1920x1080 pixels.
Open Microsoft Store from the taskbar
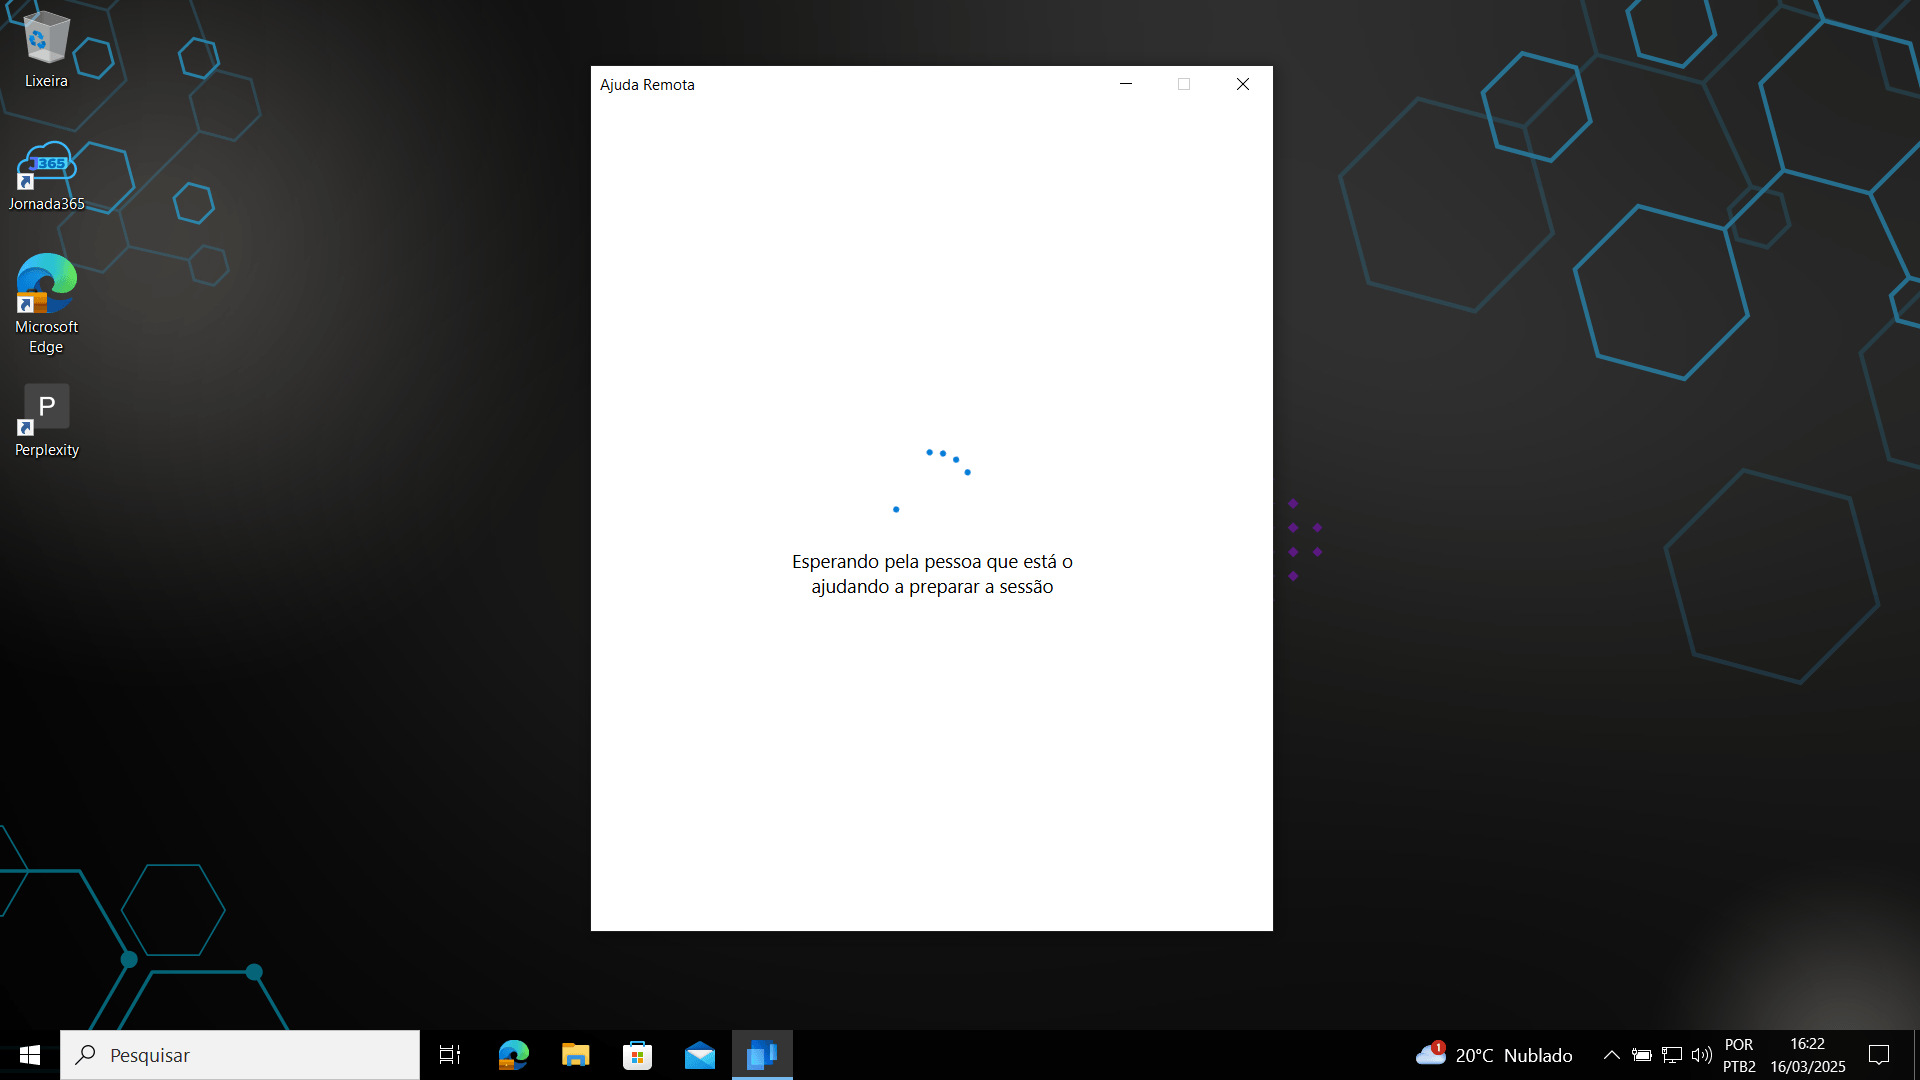(637, 1055)
